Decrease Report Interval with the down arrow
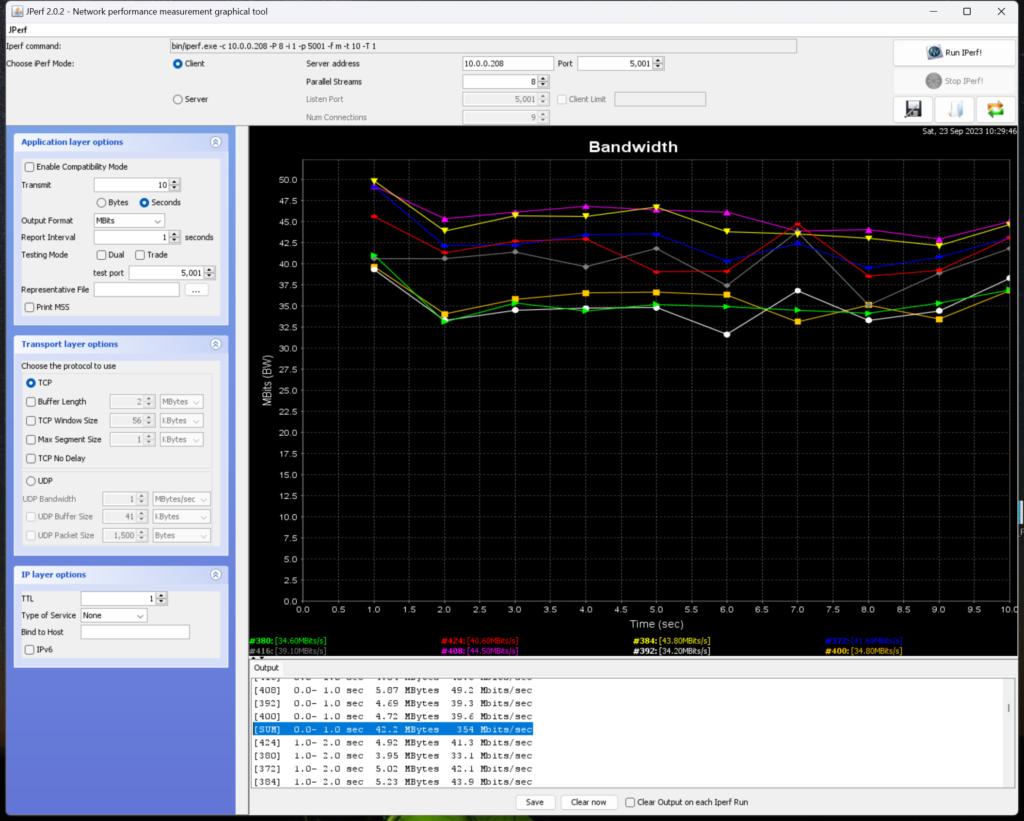Screen dimensions: 1024x821 174,241
